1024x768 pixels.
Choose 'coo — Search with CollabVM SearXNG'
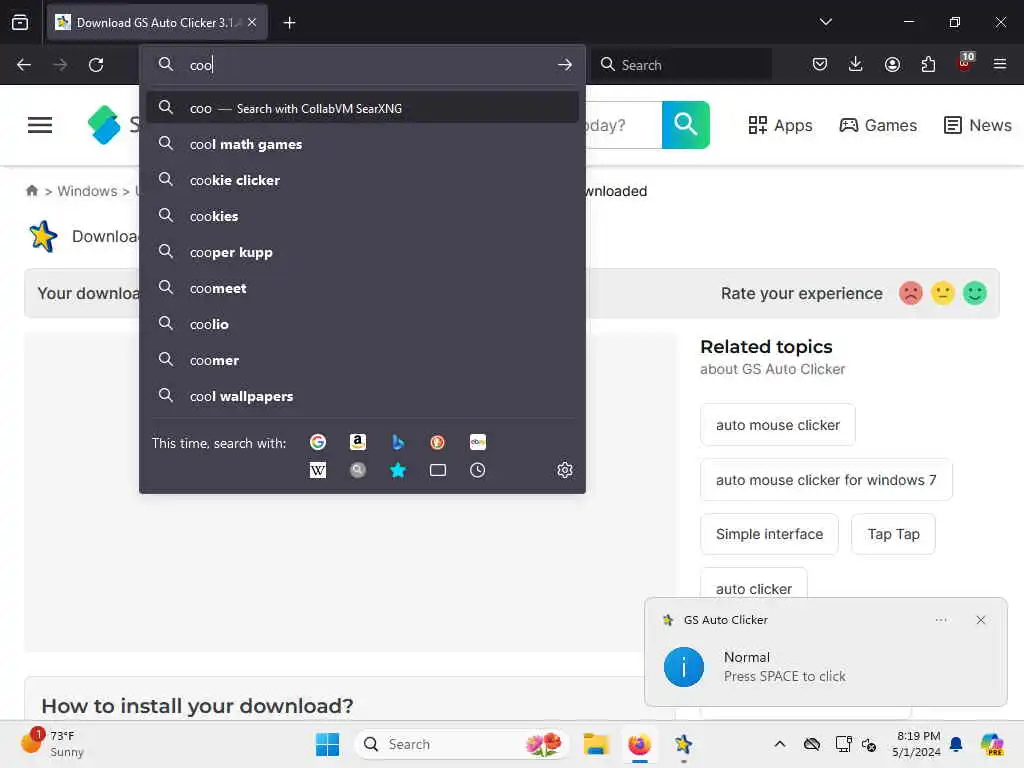click(362, 108)
